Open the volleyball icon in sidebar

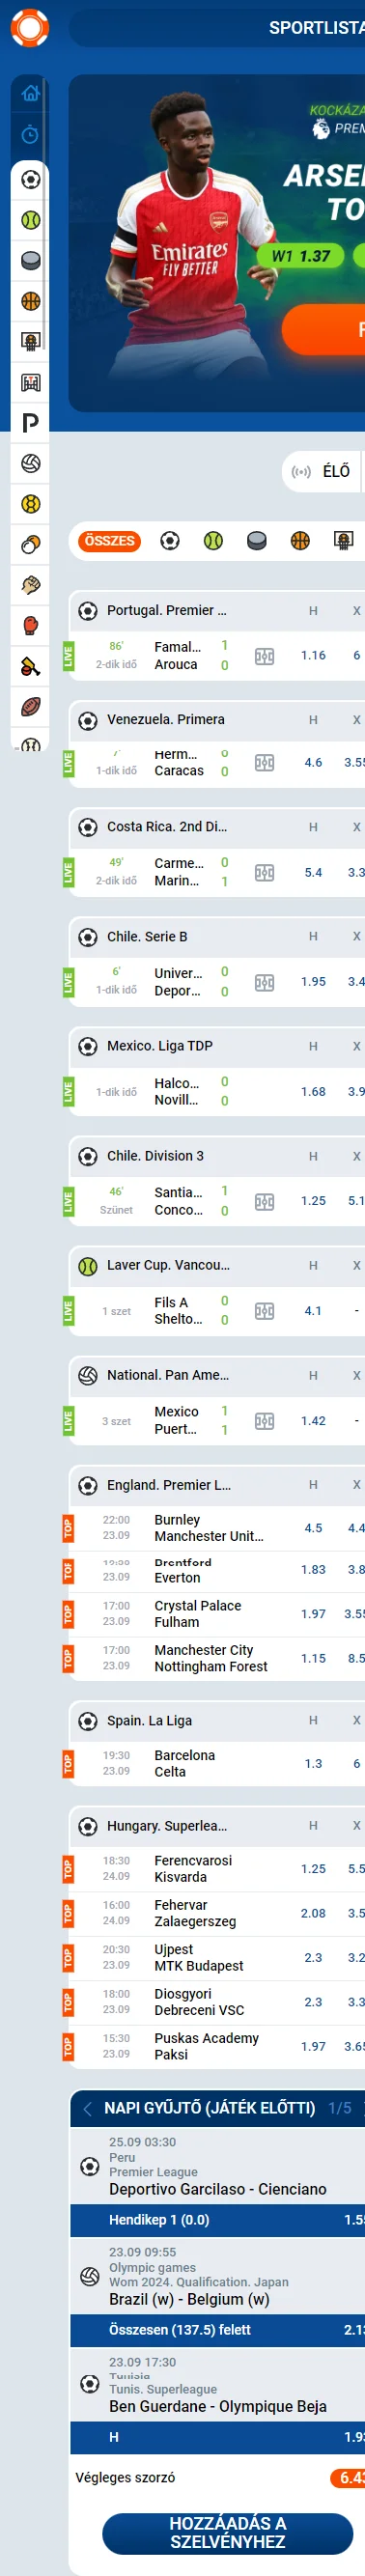[x=30, y=464]
